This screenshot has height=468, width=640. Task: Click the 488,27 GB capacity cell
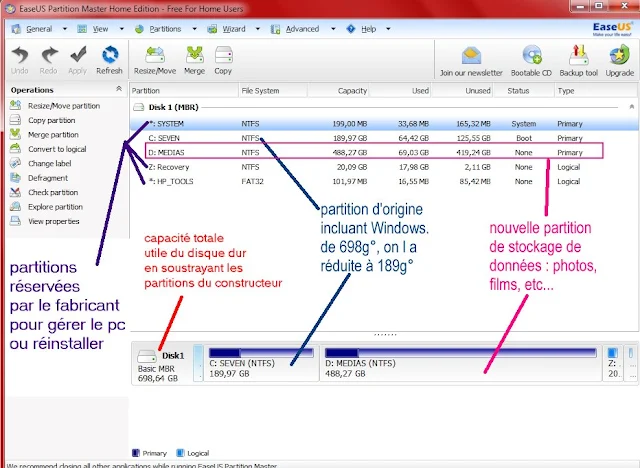click(x=350, y=153)
